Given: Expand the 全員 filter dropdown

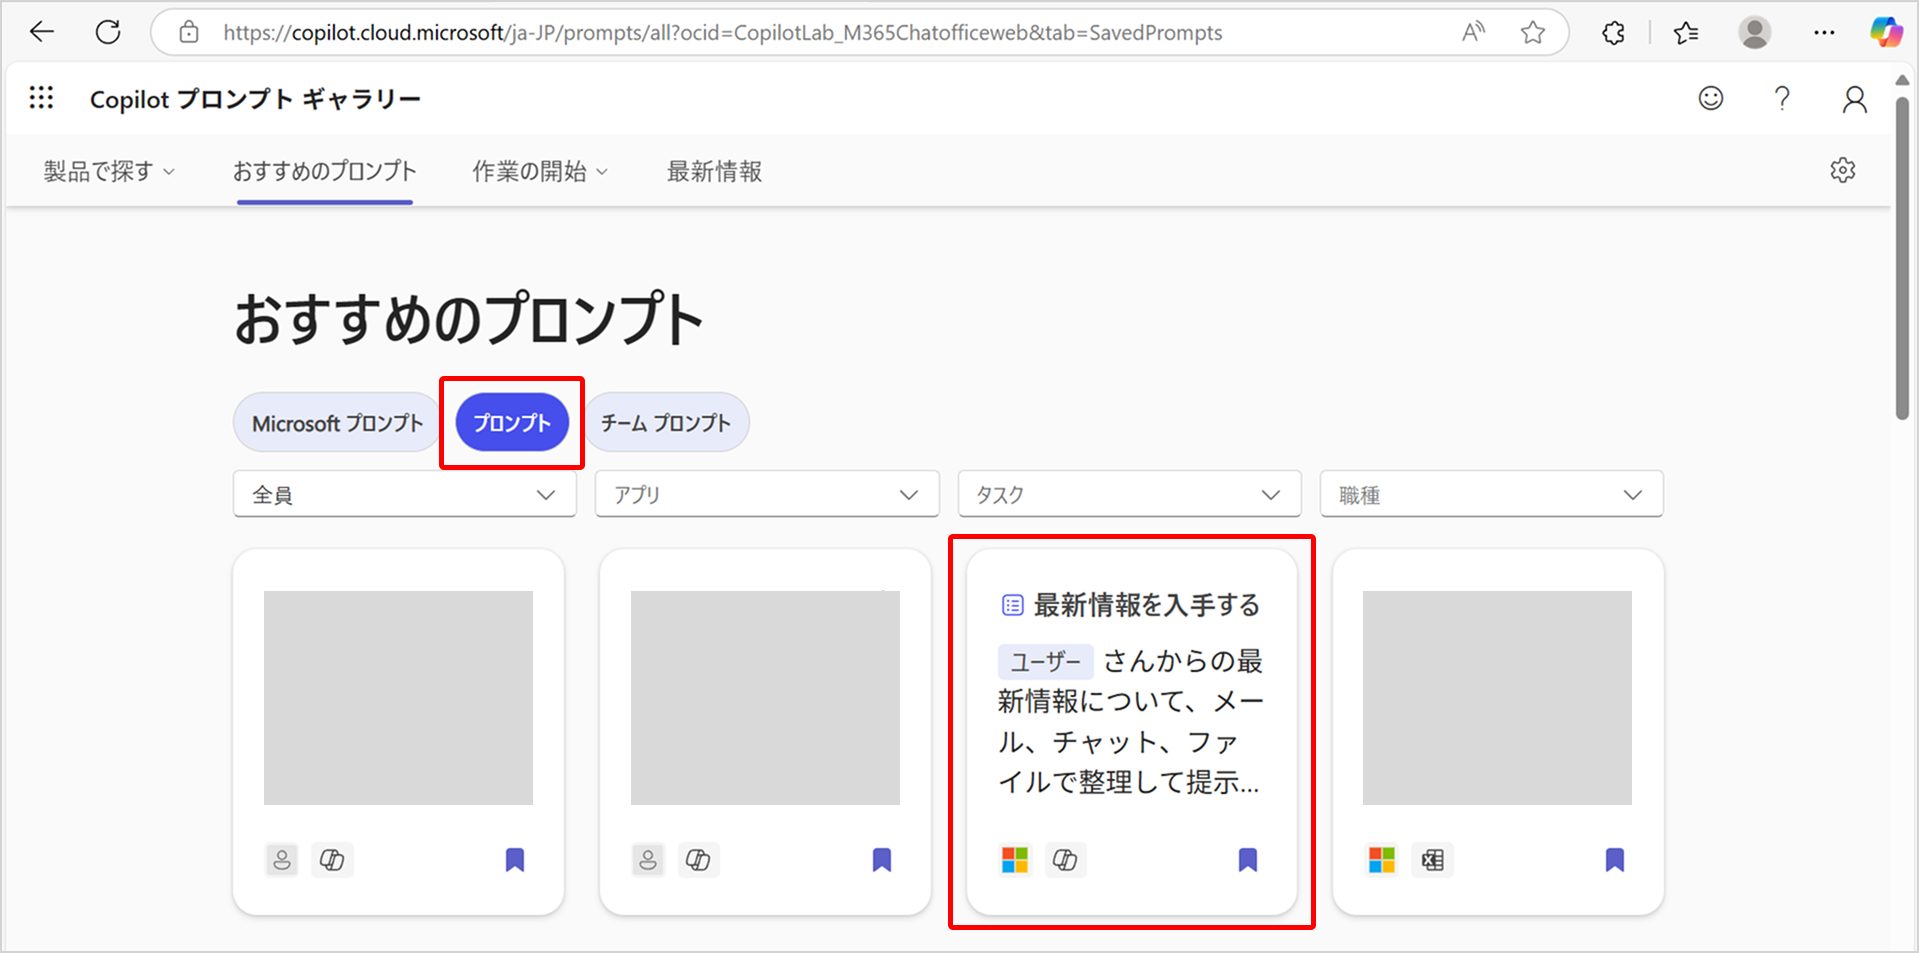Looking at the screenshot, I should point(404,494).
